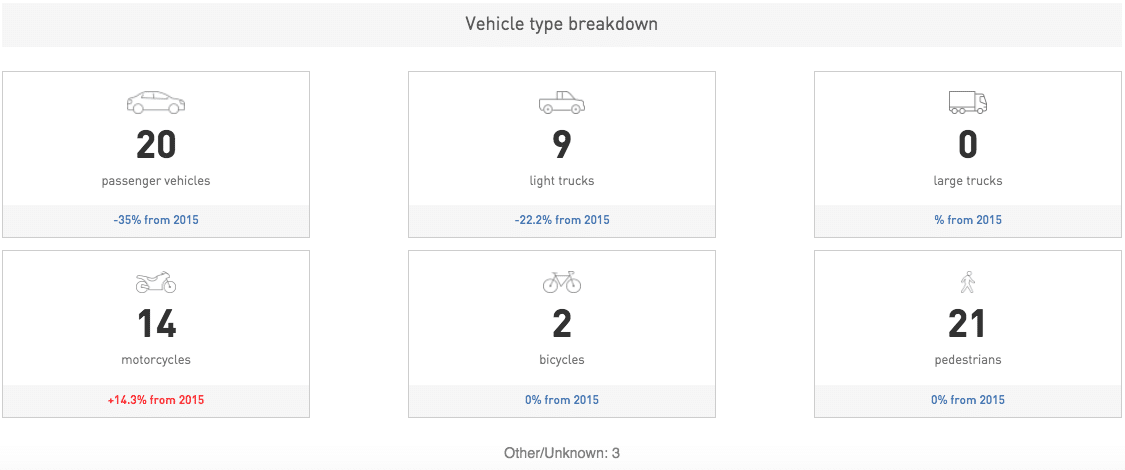The height and width of the screenshot is (470, 1125).
Task: Click the pedestrians 0% from 2015 label
Action: click(x=968, y=400)
